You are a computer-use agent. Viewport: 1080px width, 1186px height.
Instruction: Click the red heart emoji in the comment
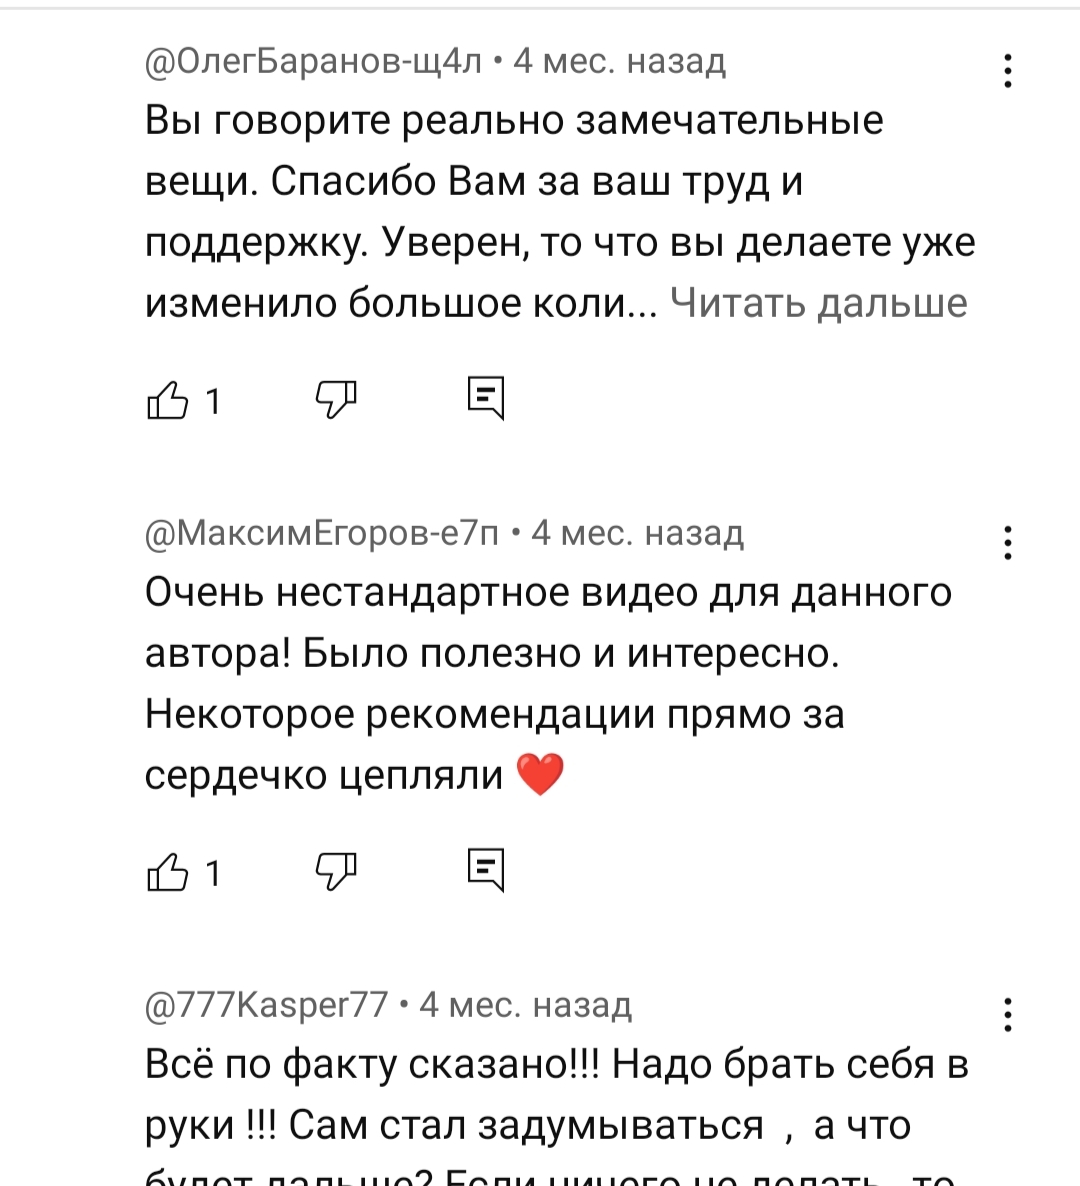pos(540,775)
